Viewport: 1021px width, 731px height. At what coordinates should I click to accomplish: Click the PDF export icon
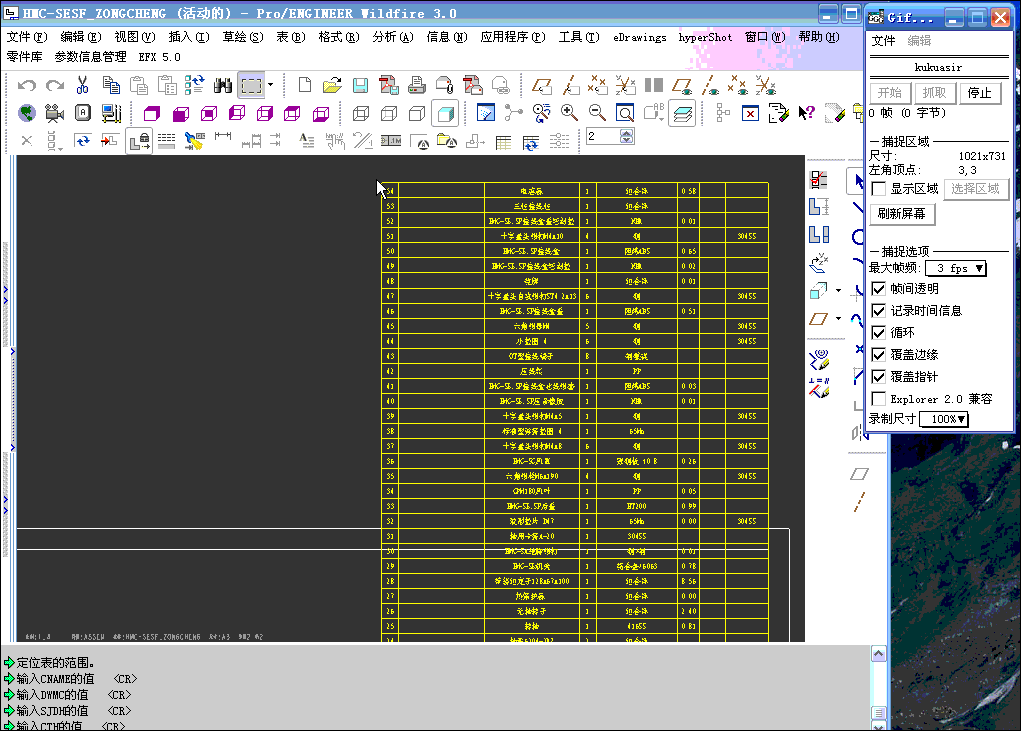[x=389, y=85]
